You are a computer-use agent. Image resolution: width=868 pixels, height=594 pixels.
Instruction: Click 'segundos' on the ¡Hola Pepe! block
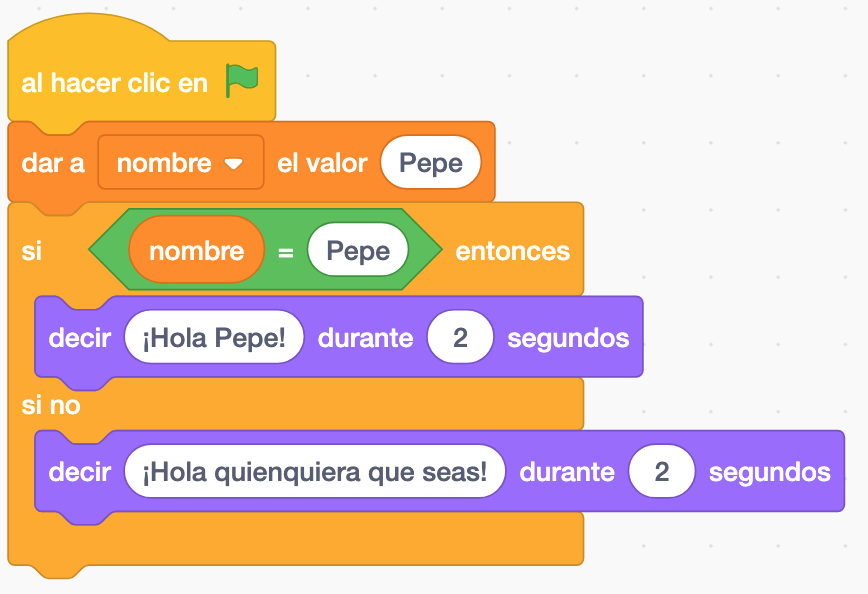568,338
